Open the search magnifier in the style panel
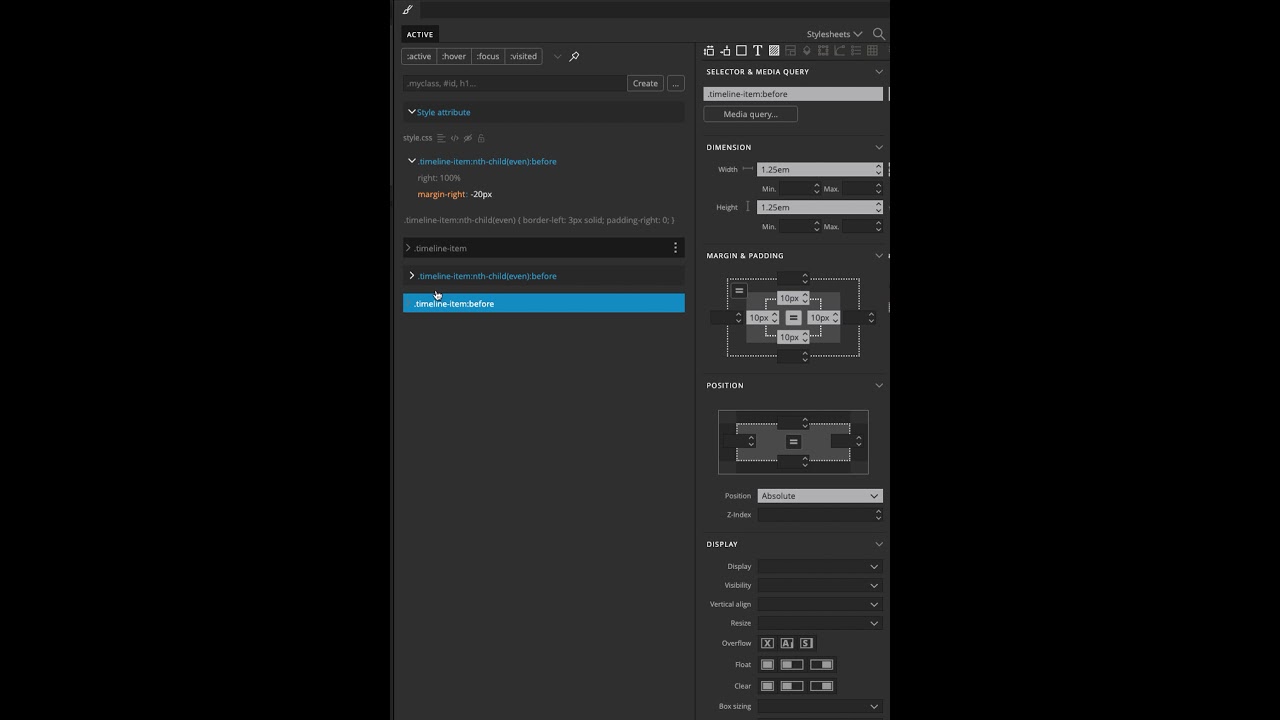Screen dimensions: 1280x720 tap(879, 34)
